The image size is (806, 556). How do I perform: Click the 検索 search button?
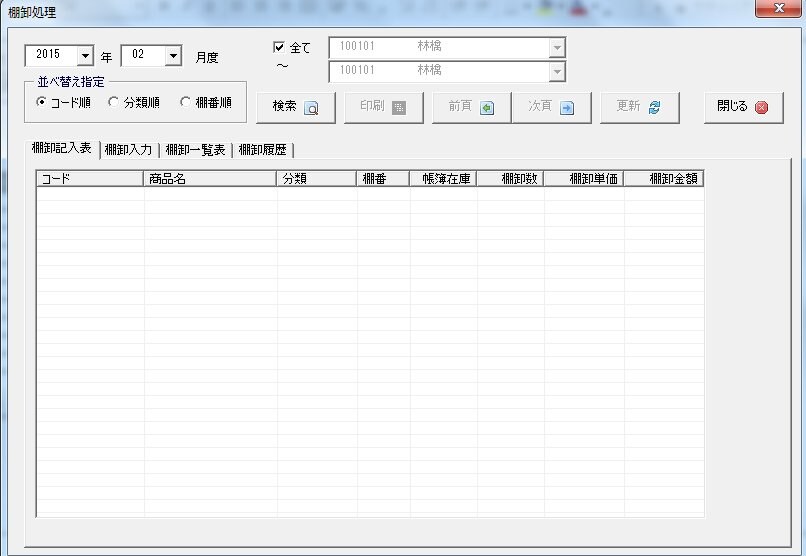click(296, 107)
